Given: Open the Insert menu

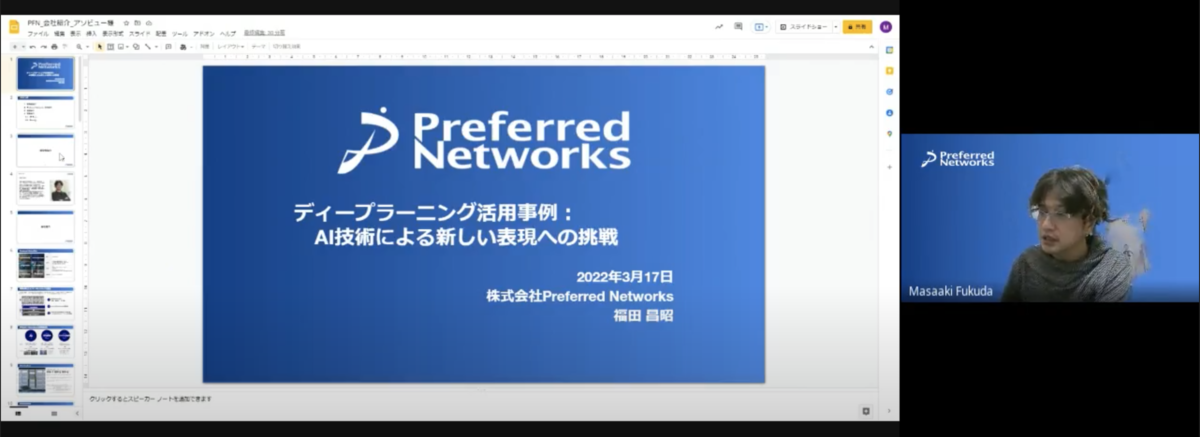Looking at the screenshot, I should pyautogui.click(x=91, y=33).
